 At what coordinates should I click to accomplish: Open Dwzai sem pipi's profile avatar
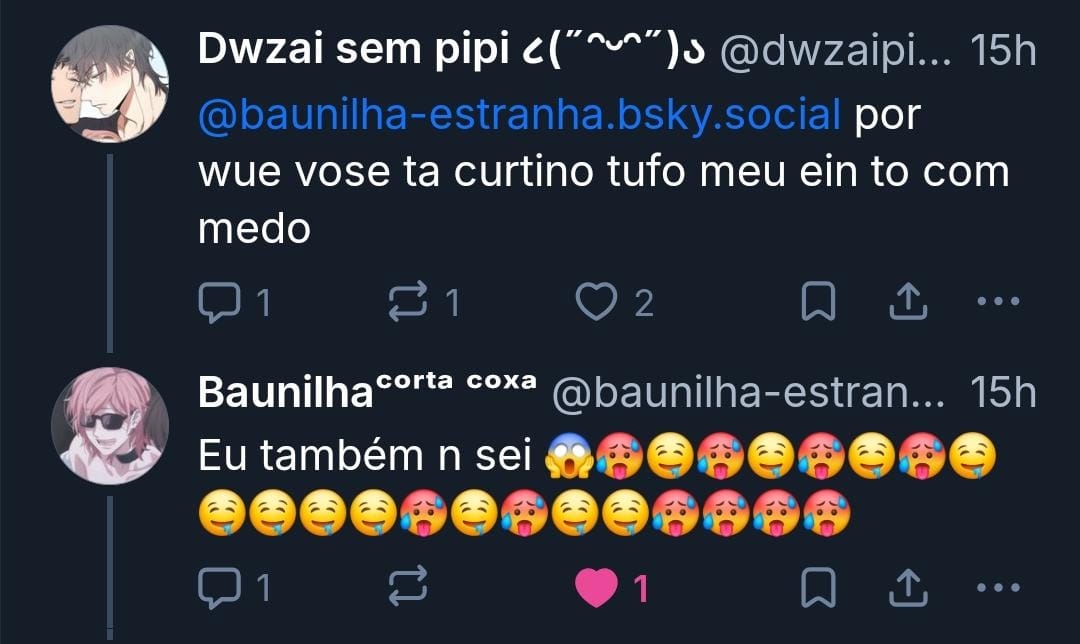tap(110, 84)
